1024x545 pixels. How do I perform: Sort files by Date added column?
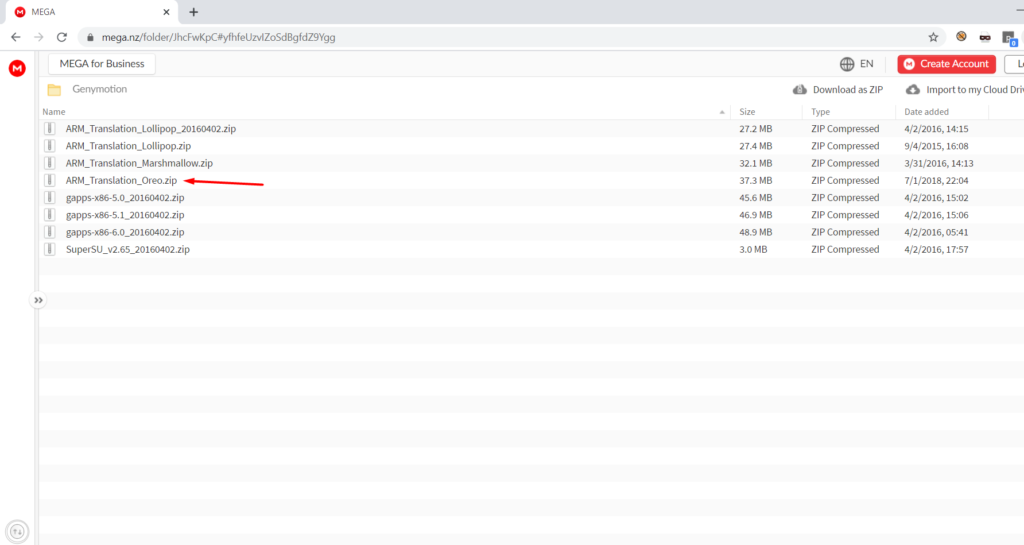pos(926,112)
